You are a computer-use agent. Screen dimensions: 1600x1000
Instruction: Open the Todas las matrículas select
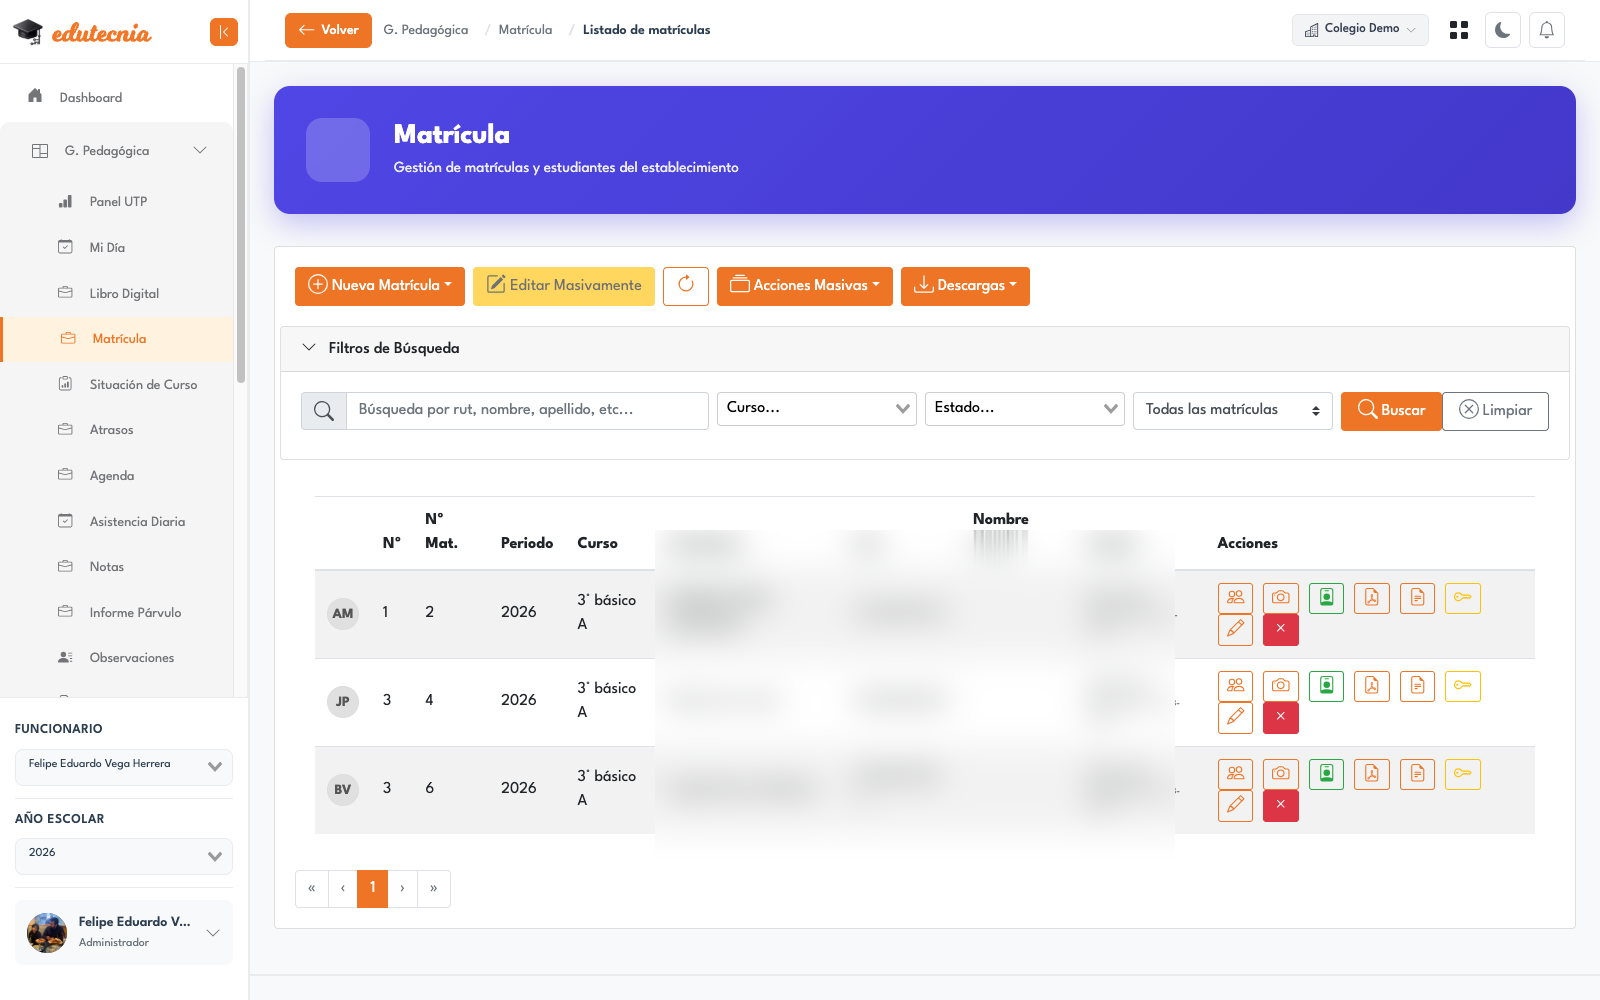[x=1233, y=410]
